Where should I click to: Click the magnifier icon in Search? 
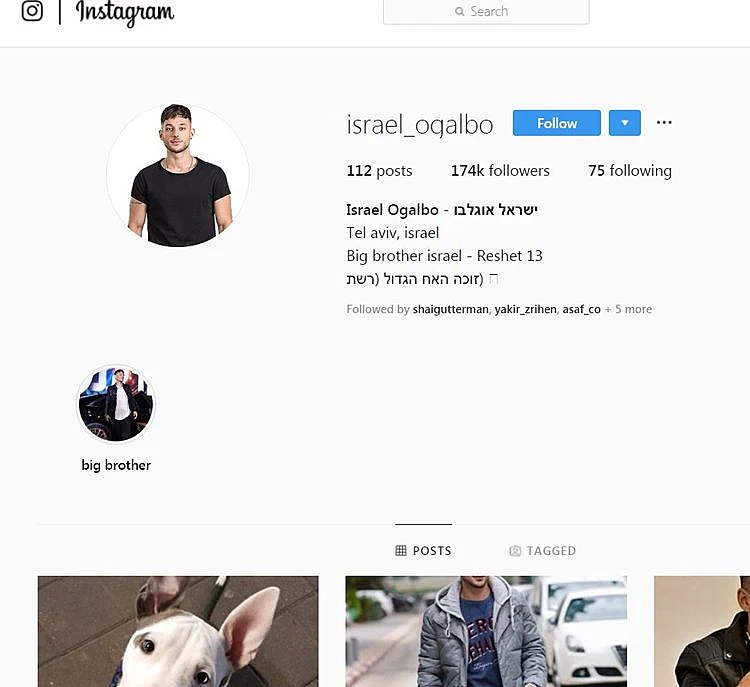click(460, 11)
